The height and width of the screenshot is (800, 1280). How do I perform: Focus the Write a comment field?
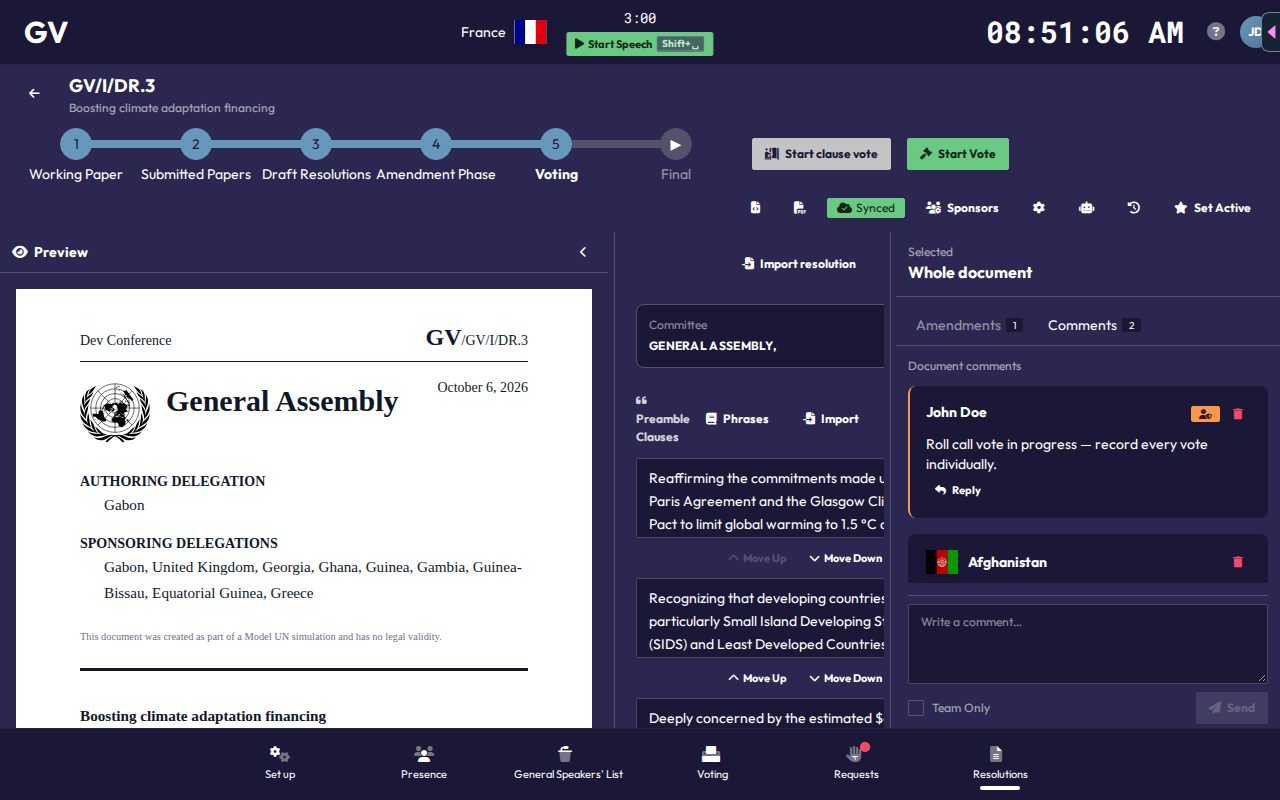1087,644
